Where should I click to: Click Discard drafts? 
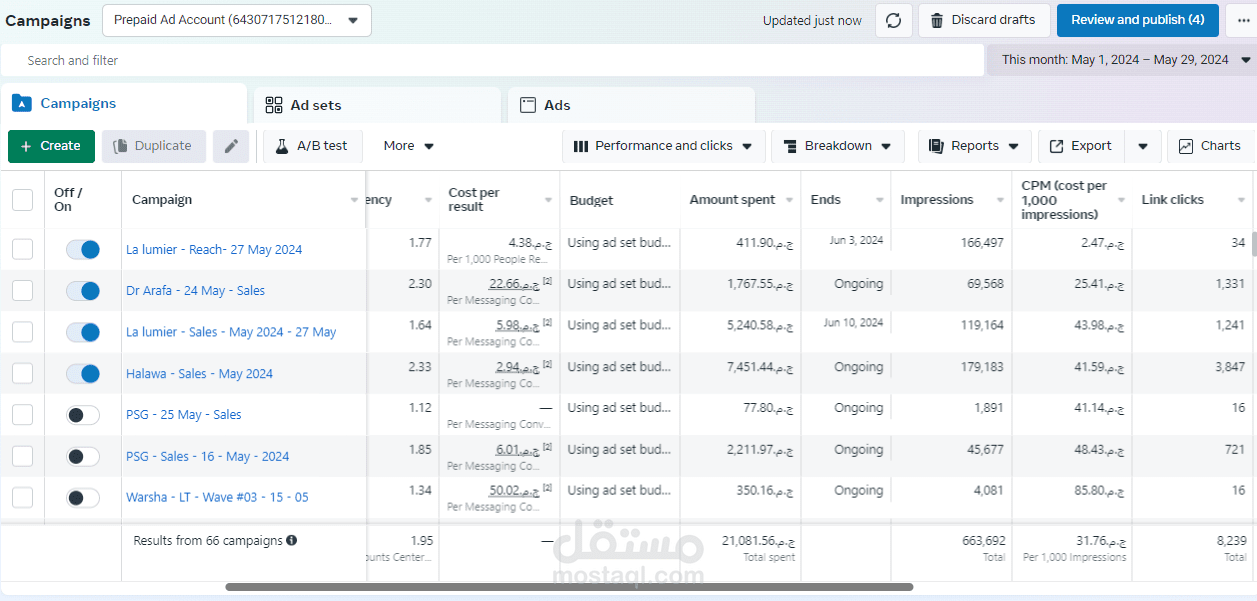click(984, 20)
